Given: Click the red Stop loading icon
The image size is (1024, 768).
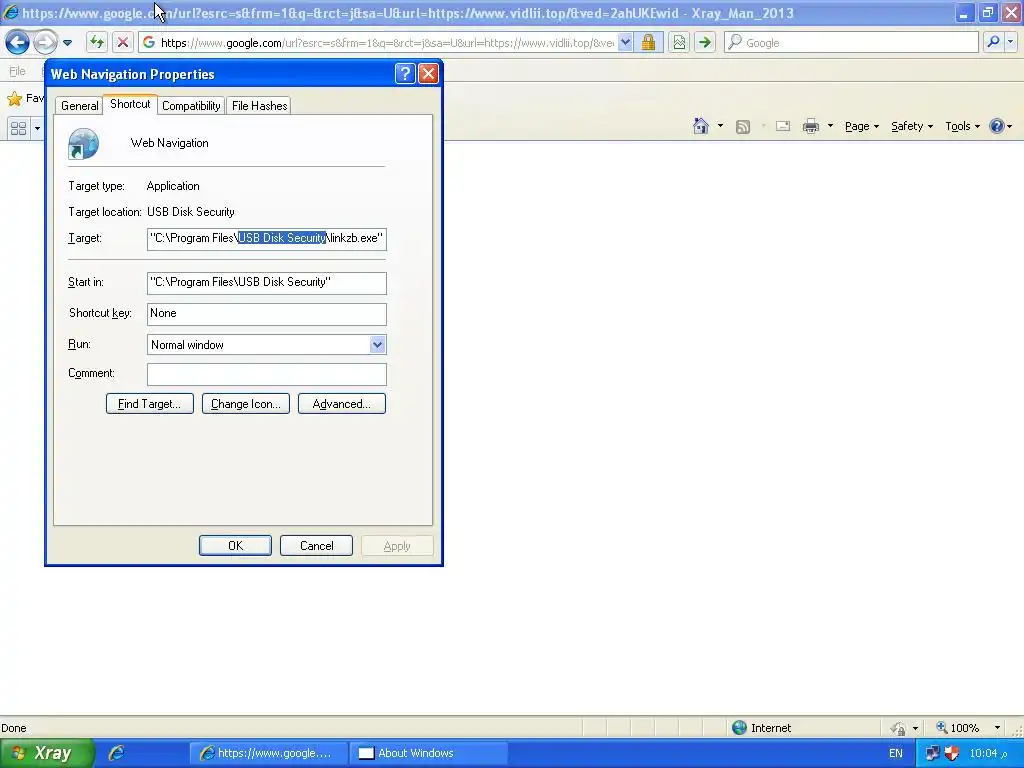Looking at the screenshot, I should (122, 42).
